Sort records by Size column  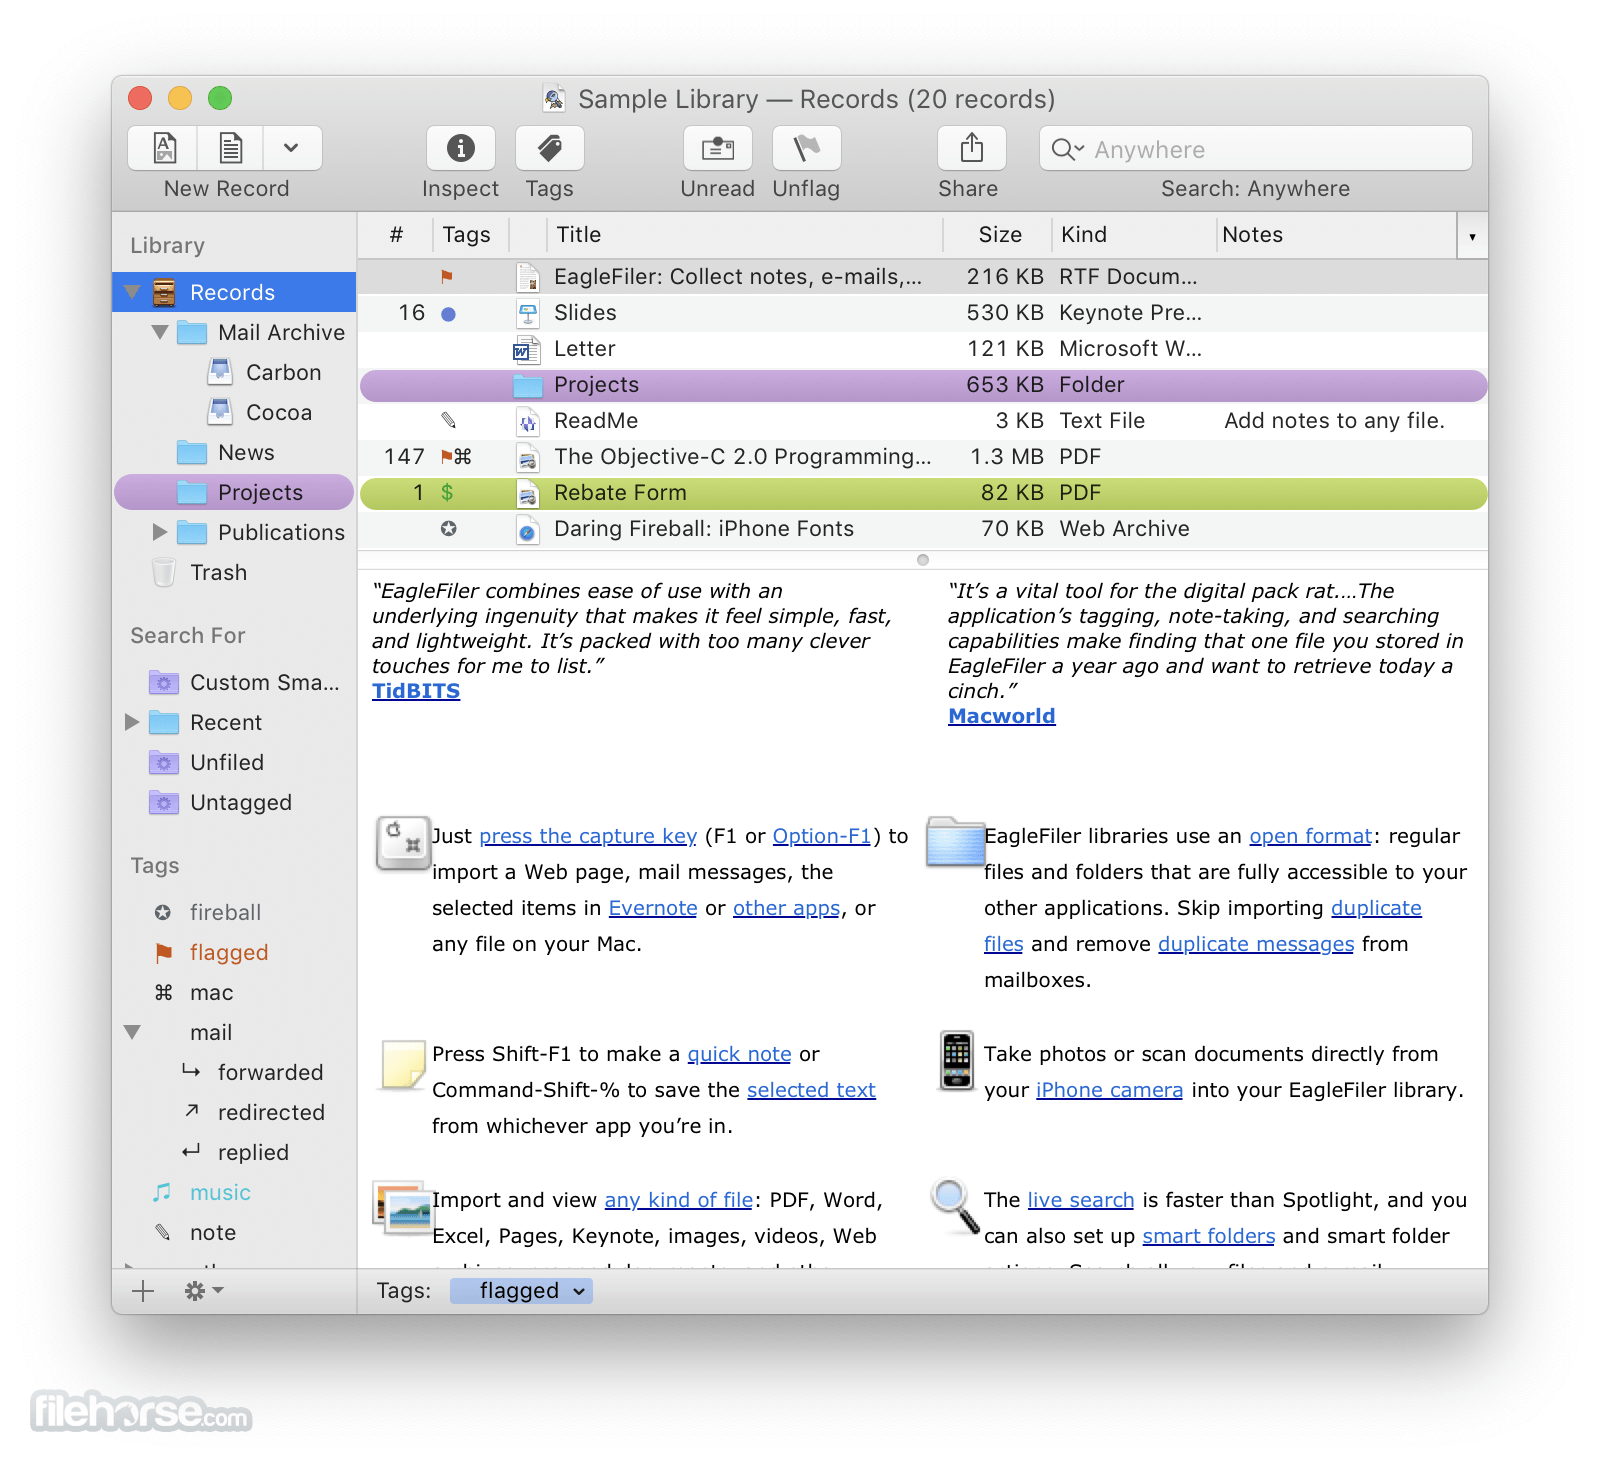click(997, 235)
